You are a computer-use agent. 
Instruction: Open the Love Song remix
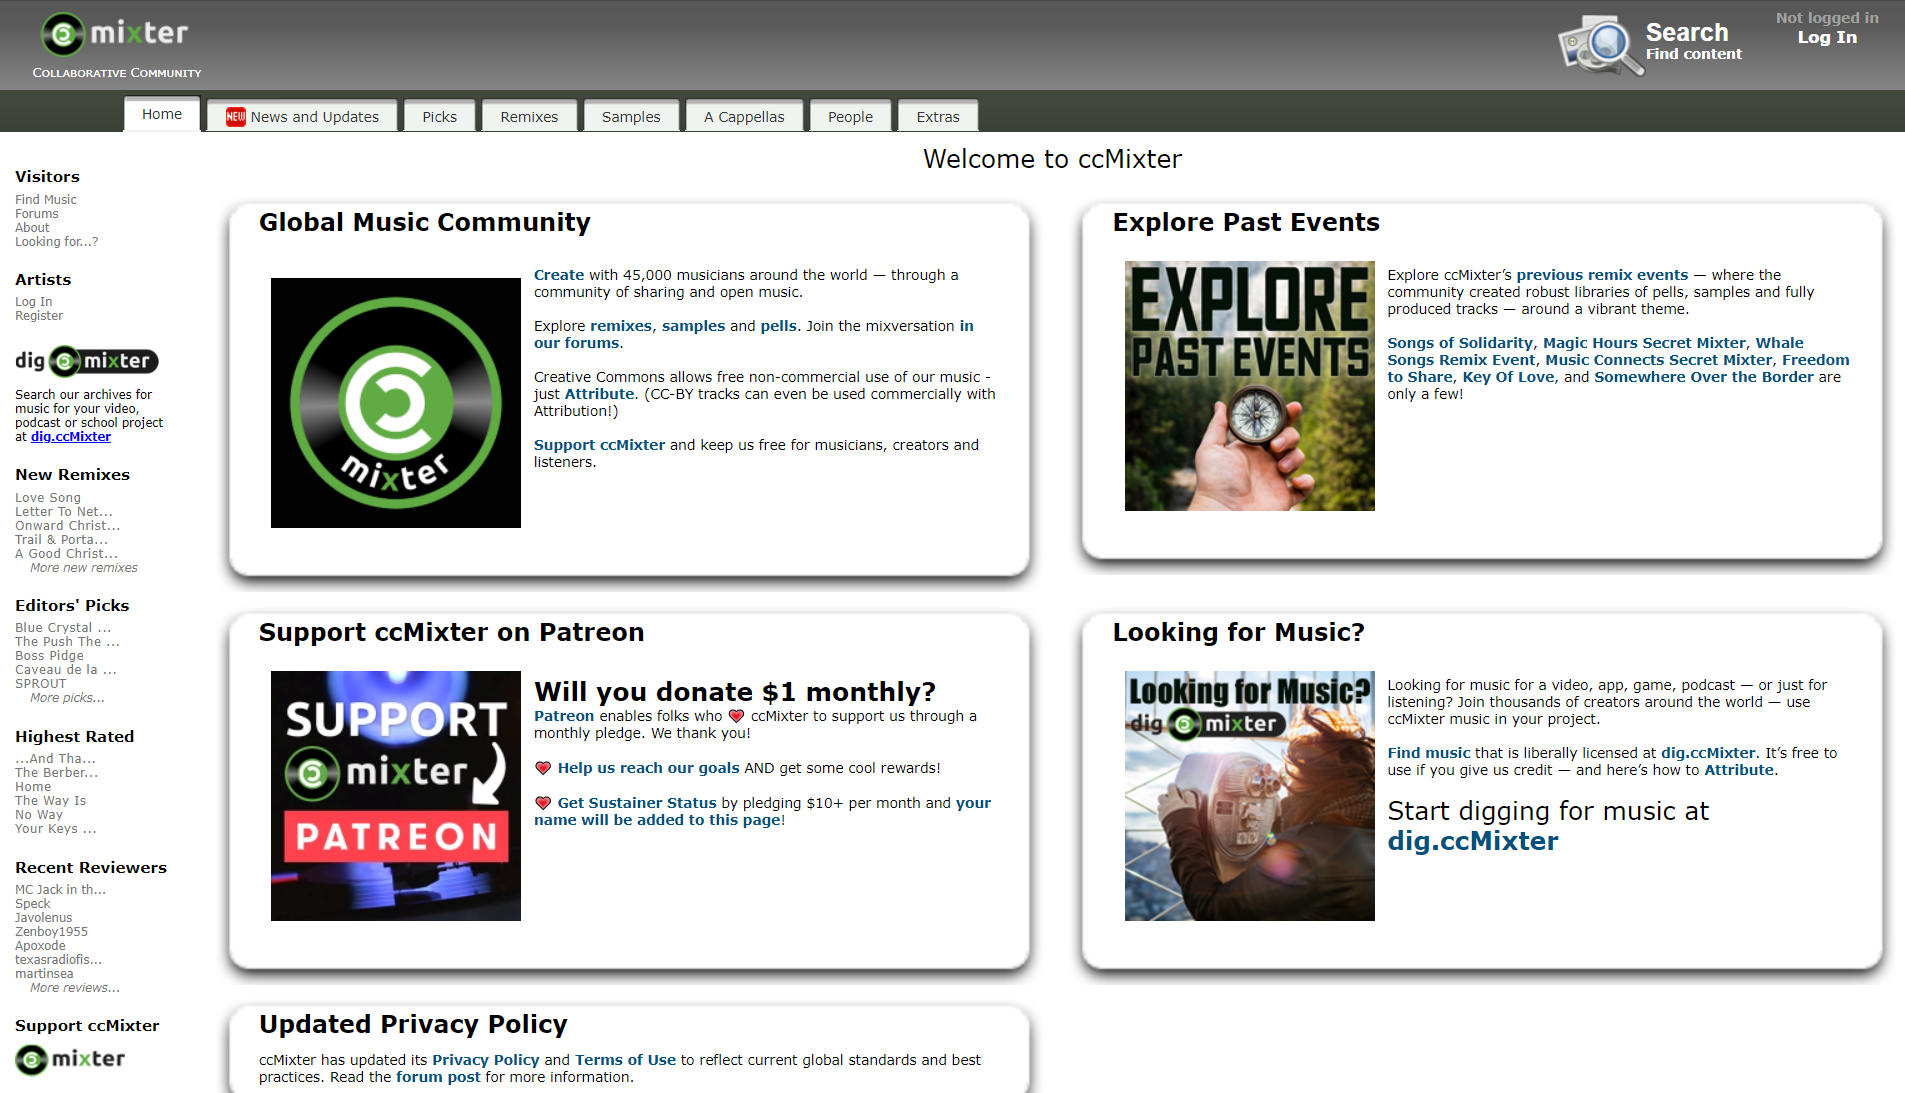pyautogui.click(x=48, y=498)
